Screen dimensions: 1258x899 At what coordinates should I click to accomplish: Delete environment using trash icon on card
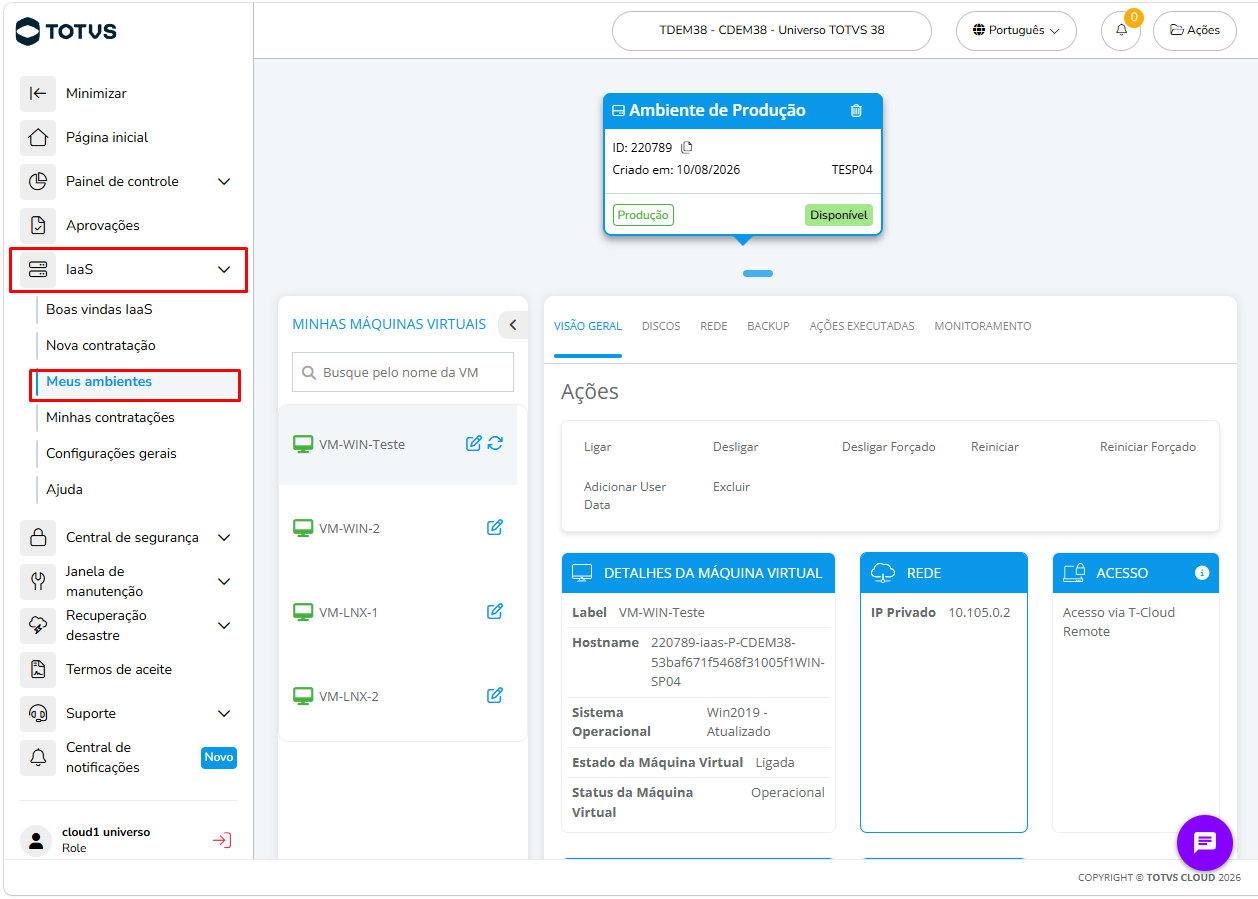click(856, 110)
